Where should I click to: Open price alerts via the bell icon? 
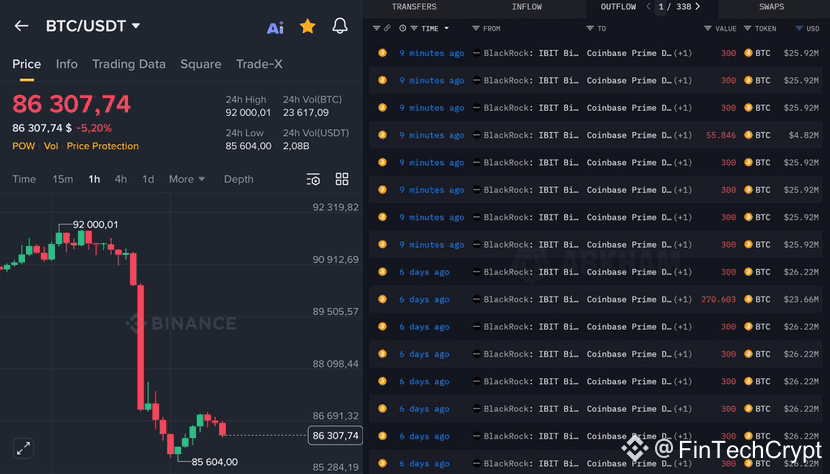340,26
